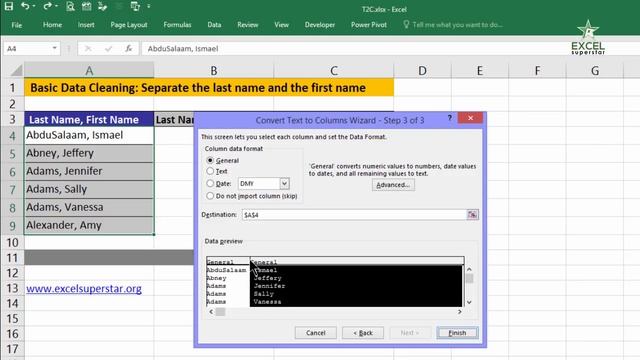Open the DMY date format dropdown
Image resolution: width=640 pixels, height=360 pixels.
(284, 184)
